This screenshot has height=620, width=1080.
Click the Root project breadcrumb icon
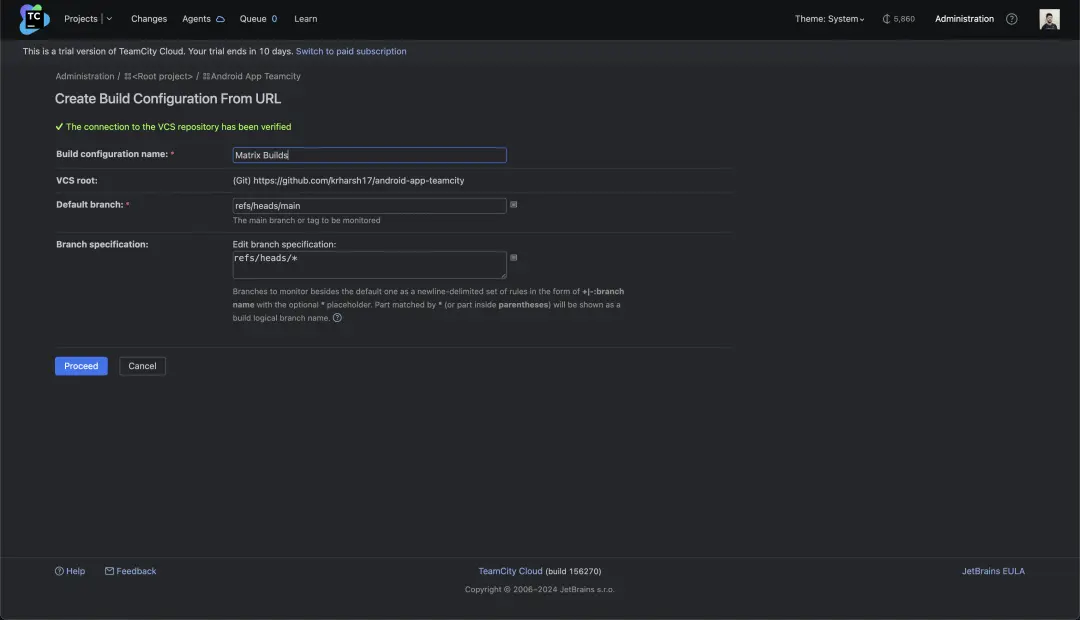click(x=128, y=76)
